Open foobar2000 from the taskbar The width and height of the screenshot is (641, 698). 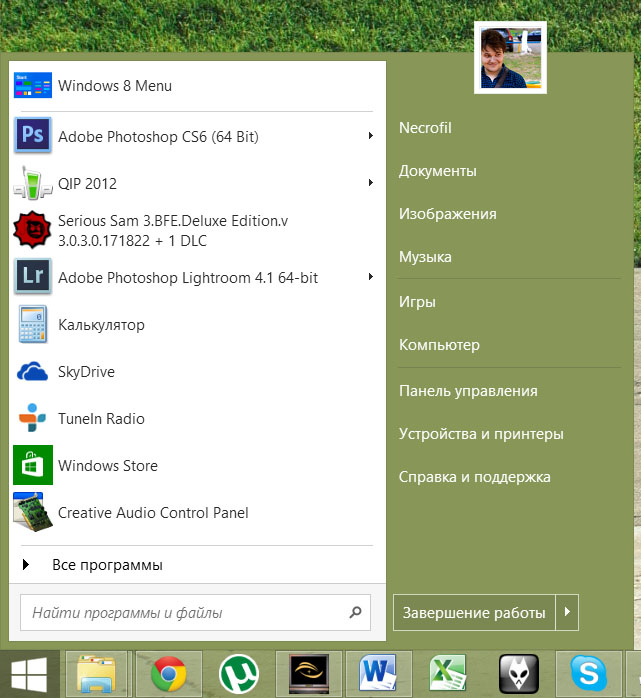tap(519, 674)
